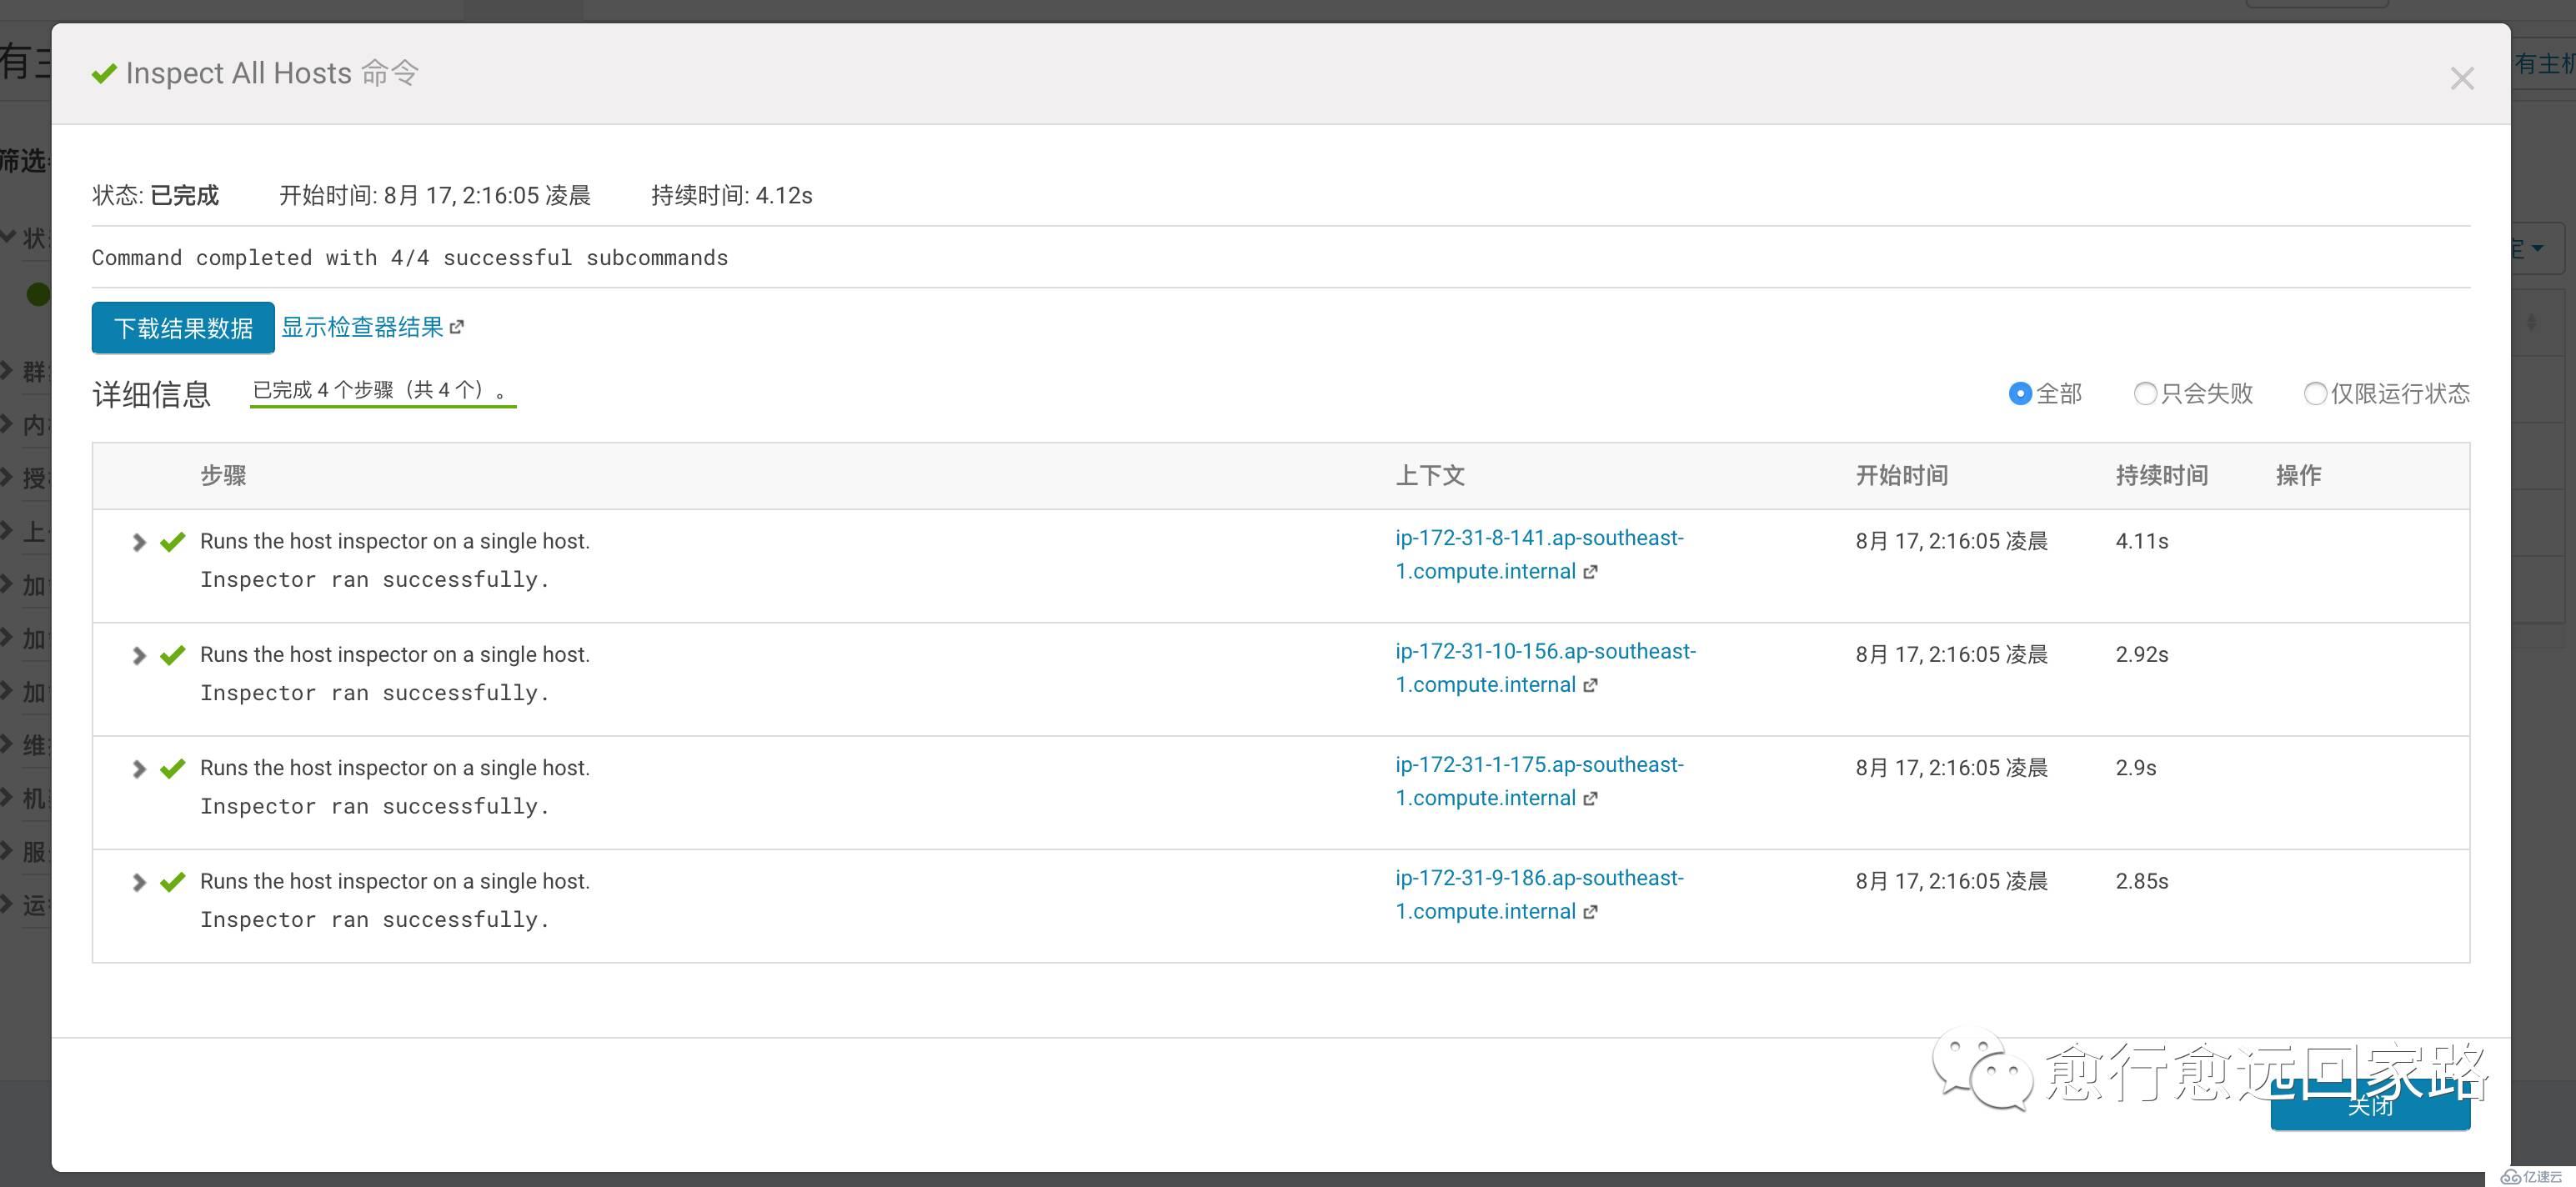
Task: Click the 步骤 column header
Action: click(x=223, y=475)
